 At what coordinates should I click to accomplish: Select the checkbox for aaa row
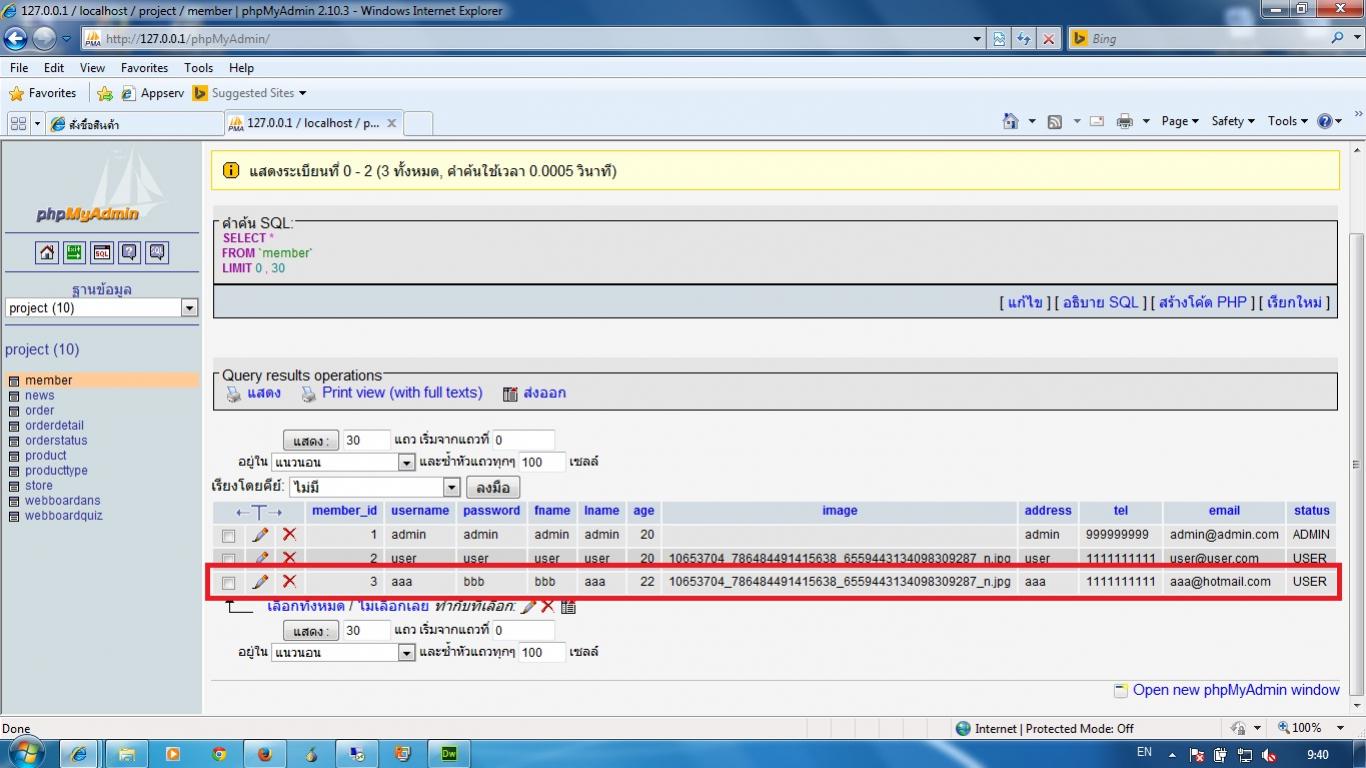click(x=229, y=582)
